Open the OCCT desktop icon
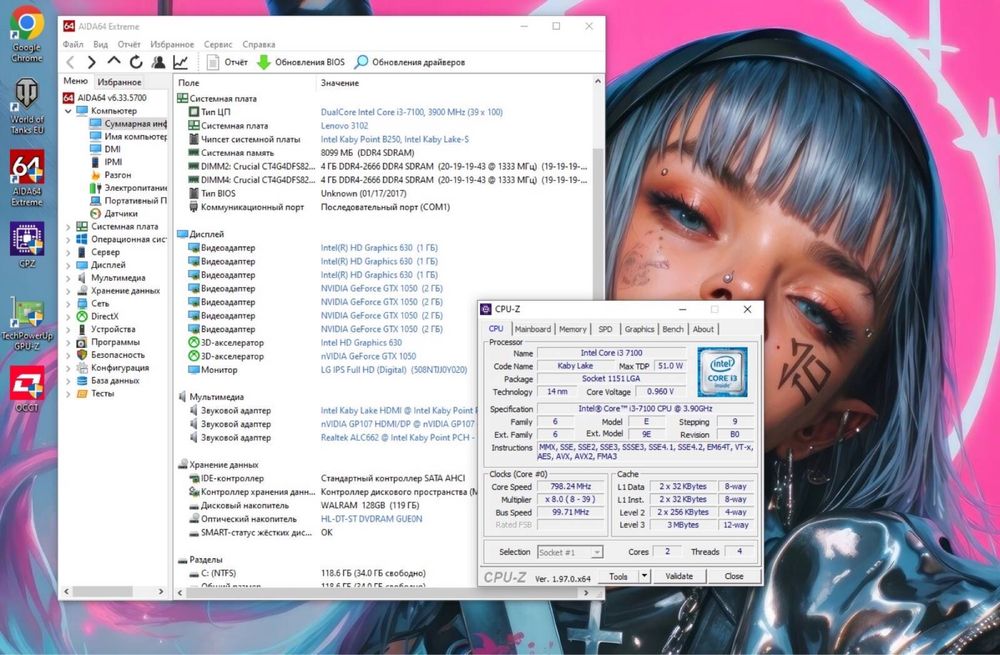The width and height of the screenshot is (1000, 655). click(27, 389)
